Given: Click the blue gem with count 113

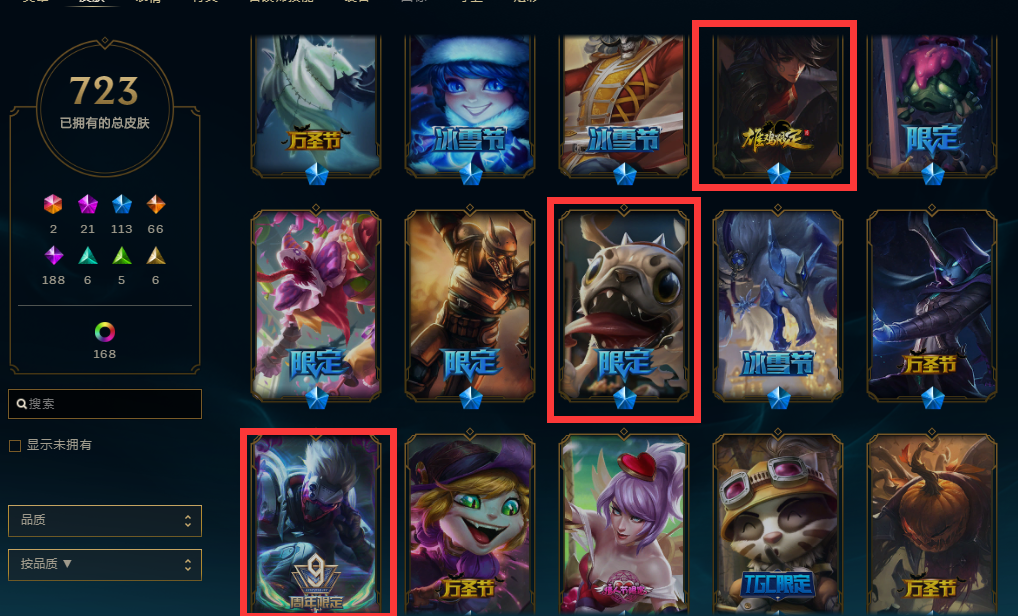Looking at the screenshot, I should [x=121, y=204].
